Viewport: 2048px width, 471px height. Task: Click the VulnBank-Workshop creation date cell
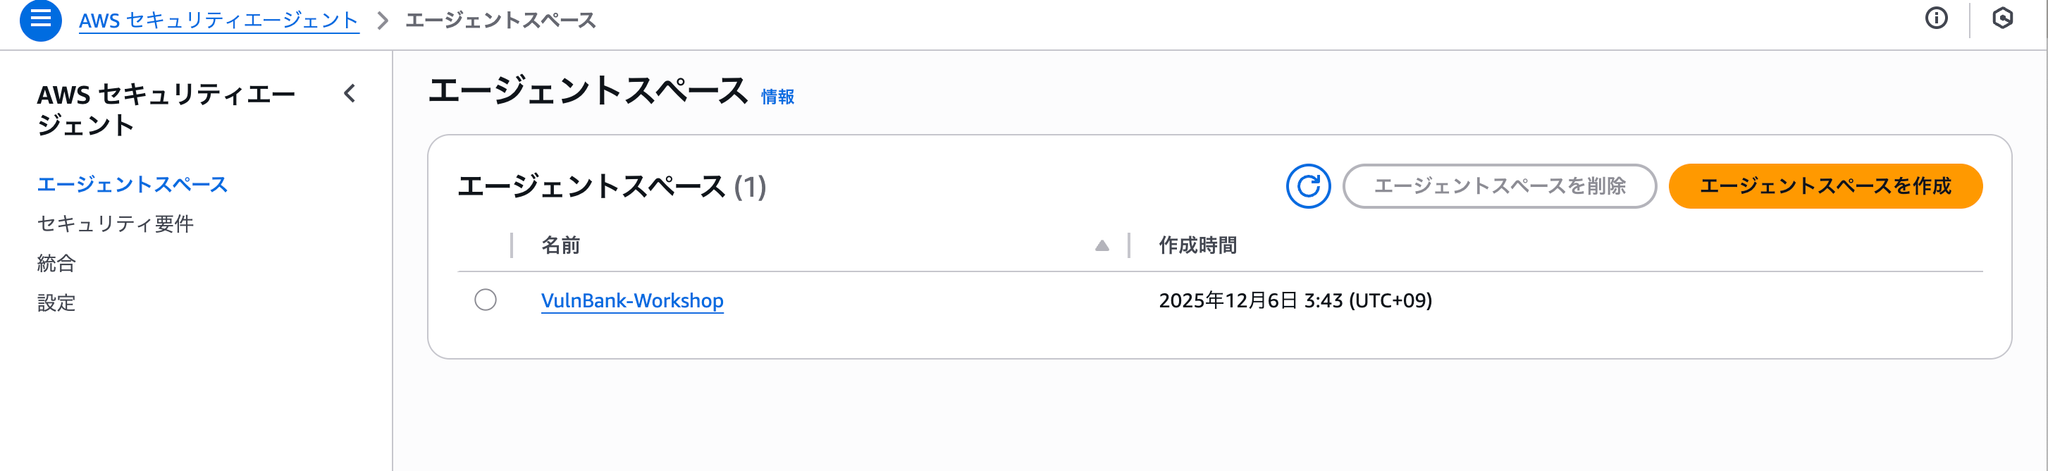point(1295,301)
